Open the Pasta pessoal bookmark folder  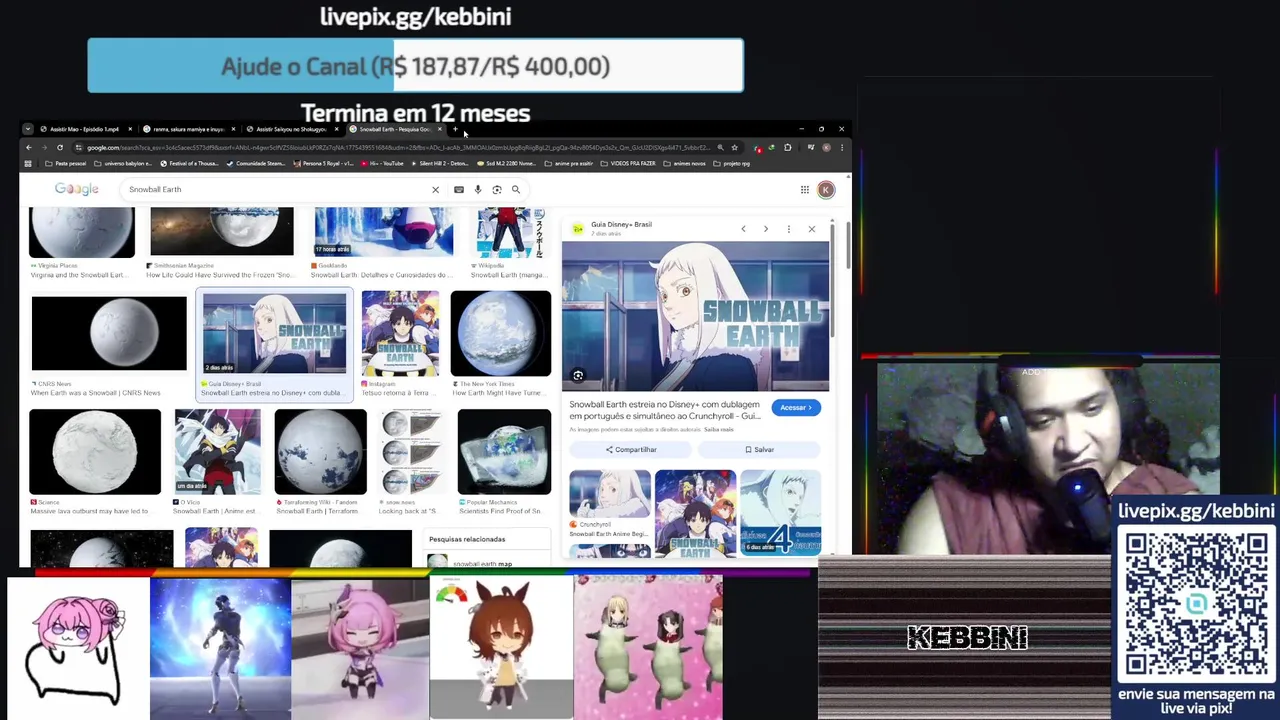tap(66, 163)
